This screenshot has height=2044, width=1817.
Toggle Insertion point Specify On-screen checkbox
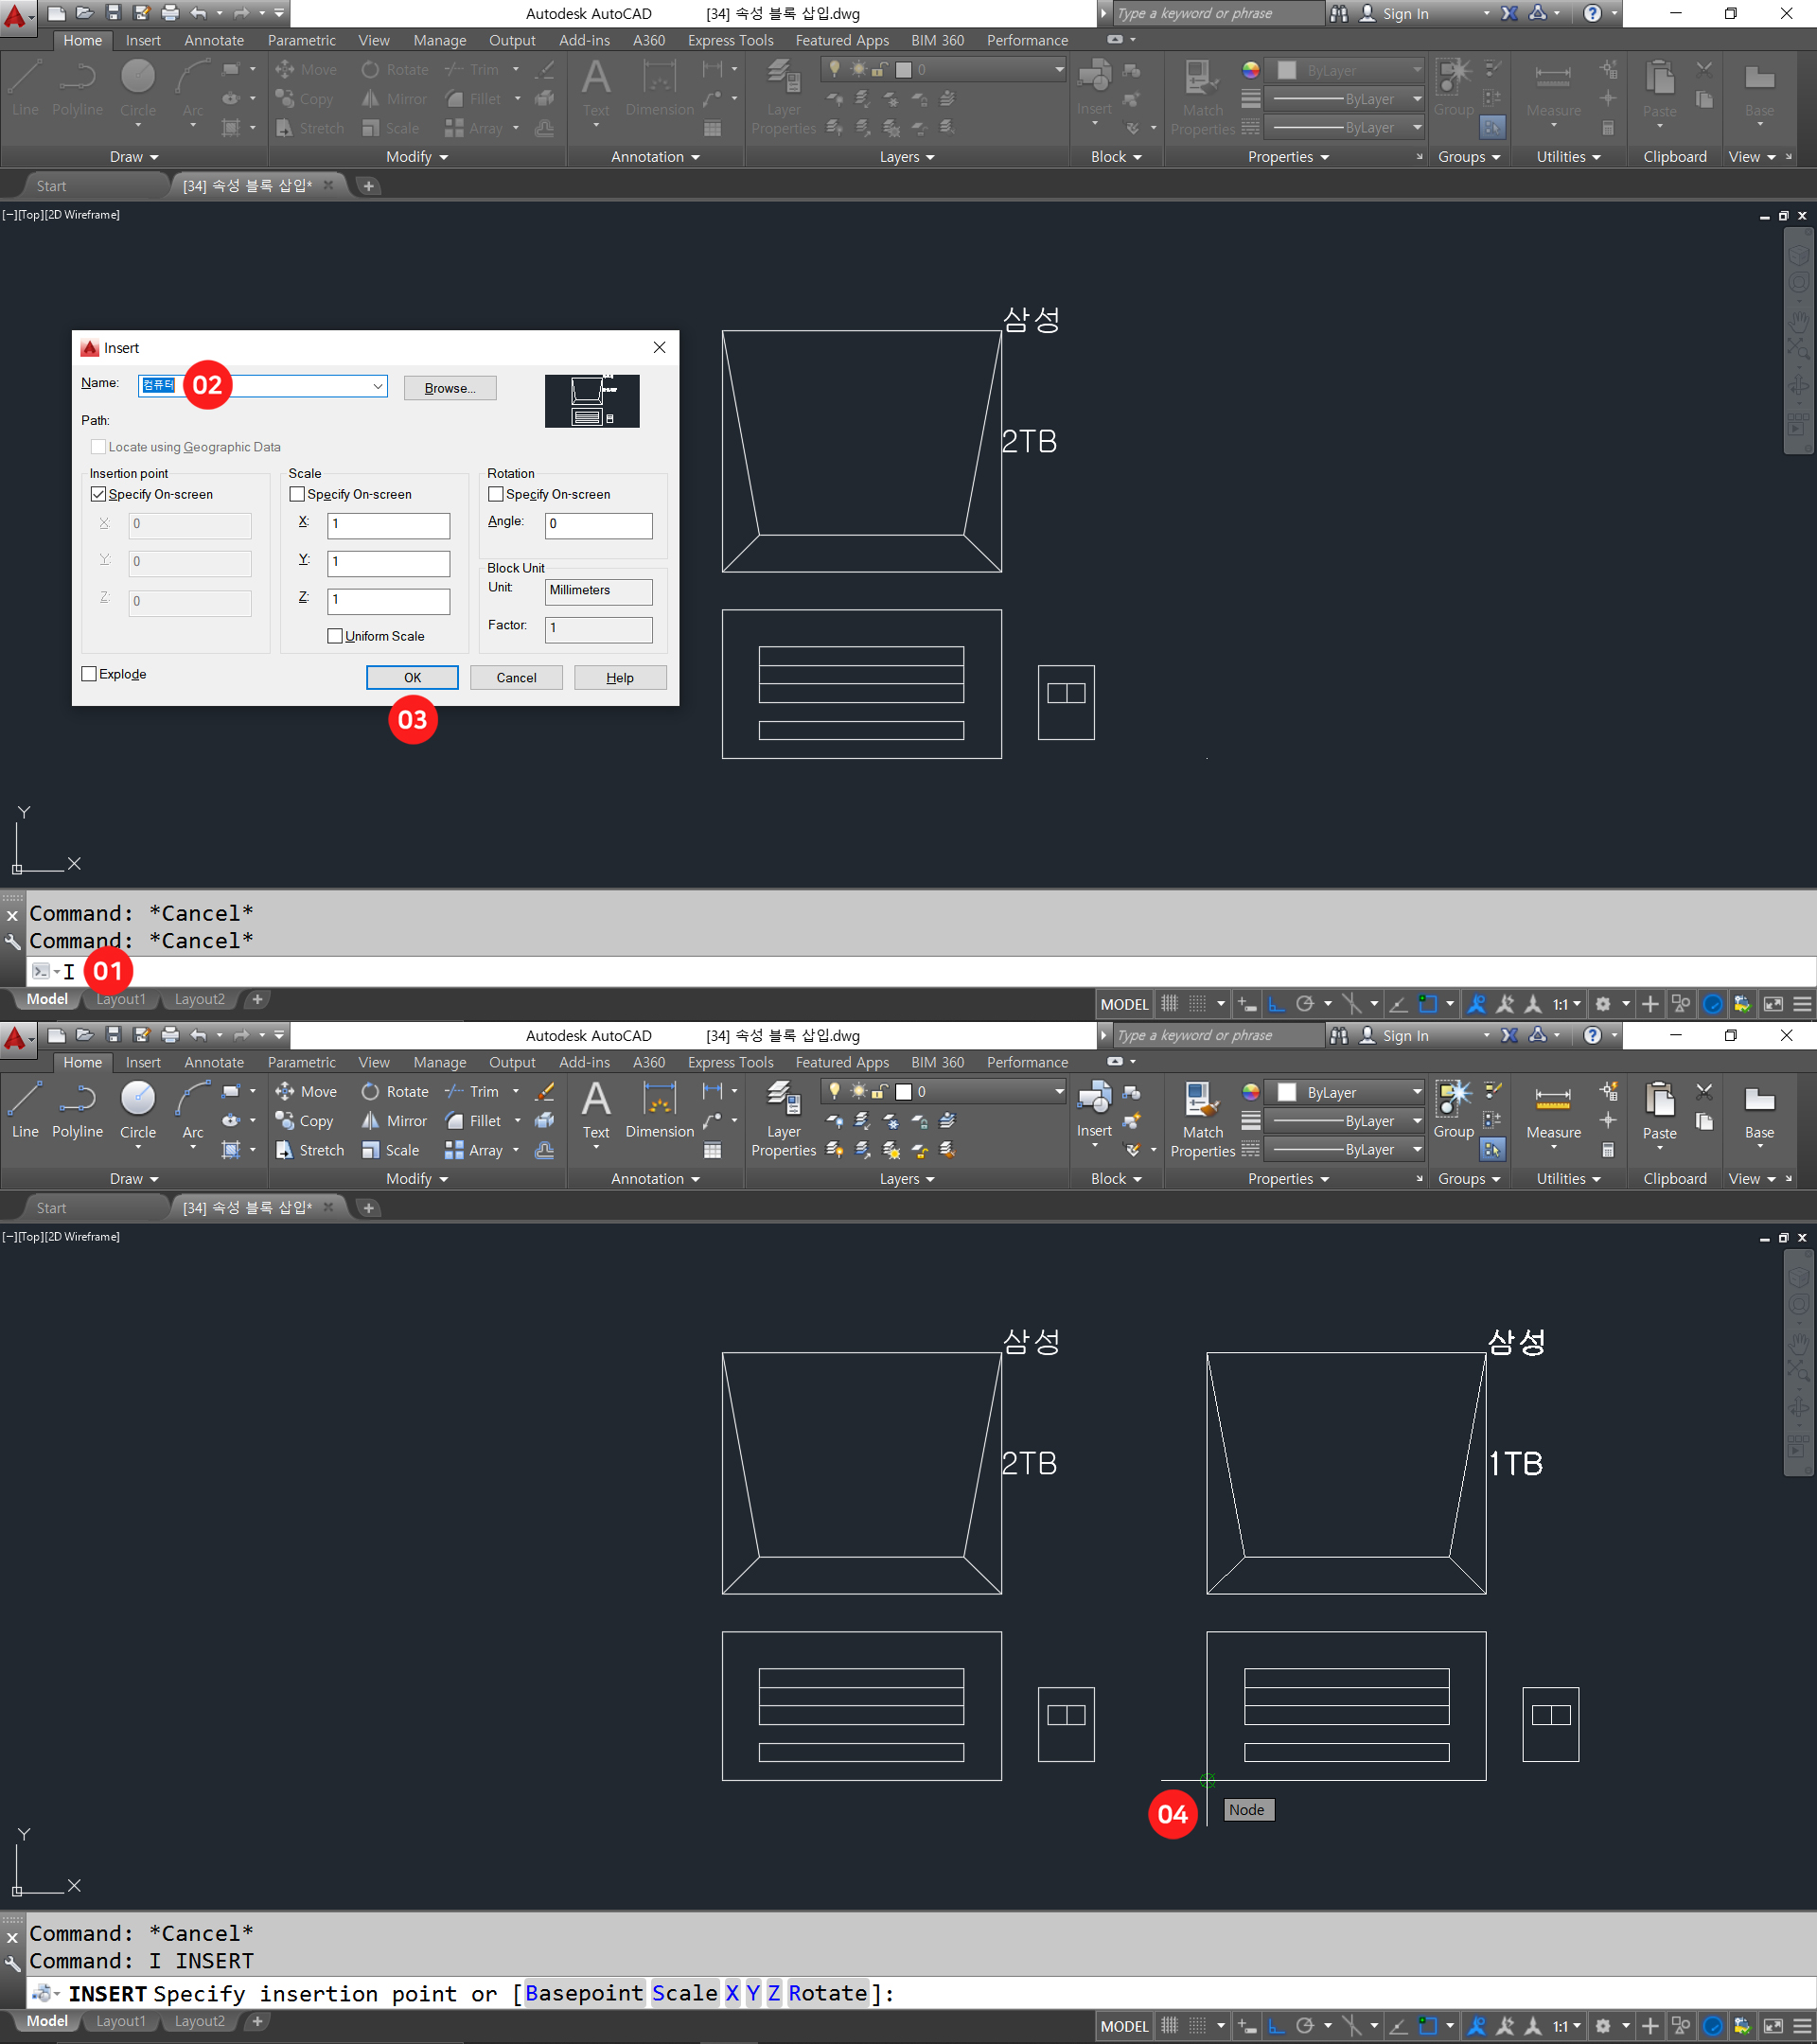coord(98,495)
